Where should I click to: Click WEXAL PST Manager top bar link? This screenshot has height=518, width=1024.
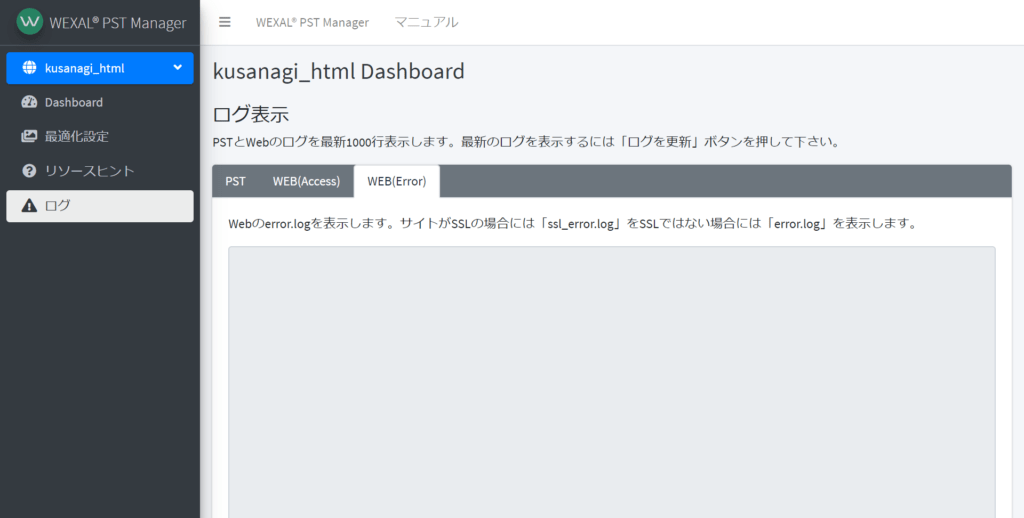pyautogui.click(x=312, y=22)
